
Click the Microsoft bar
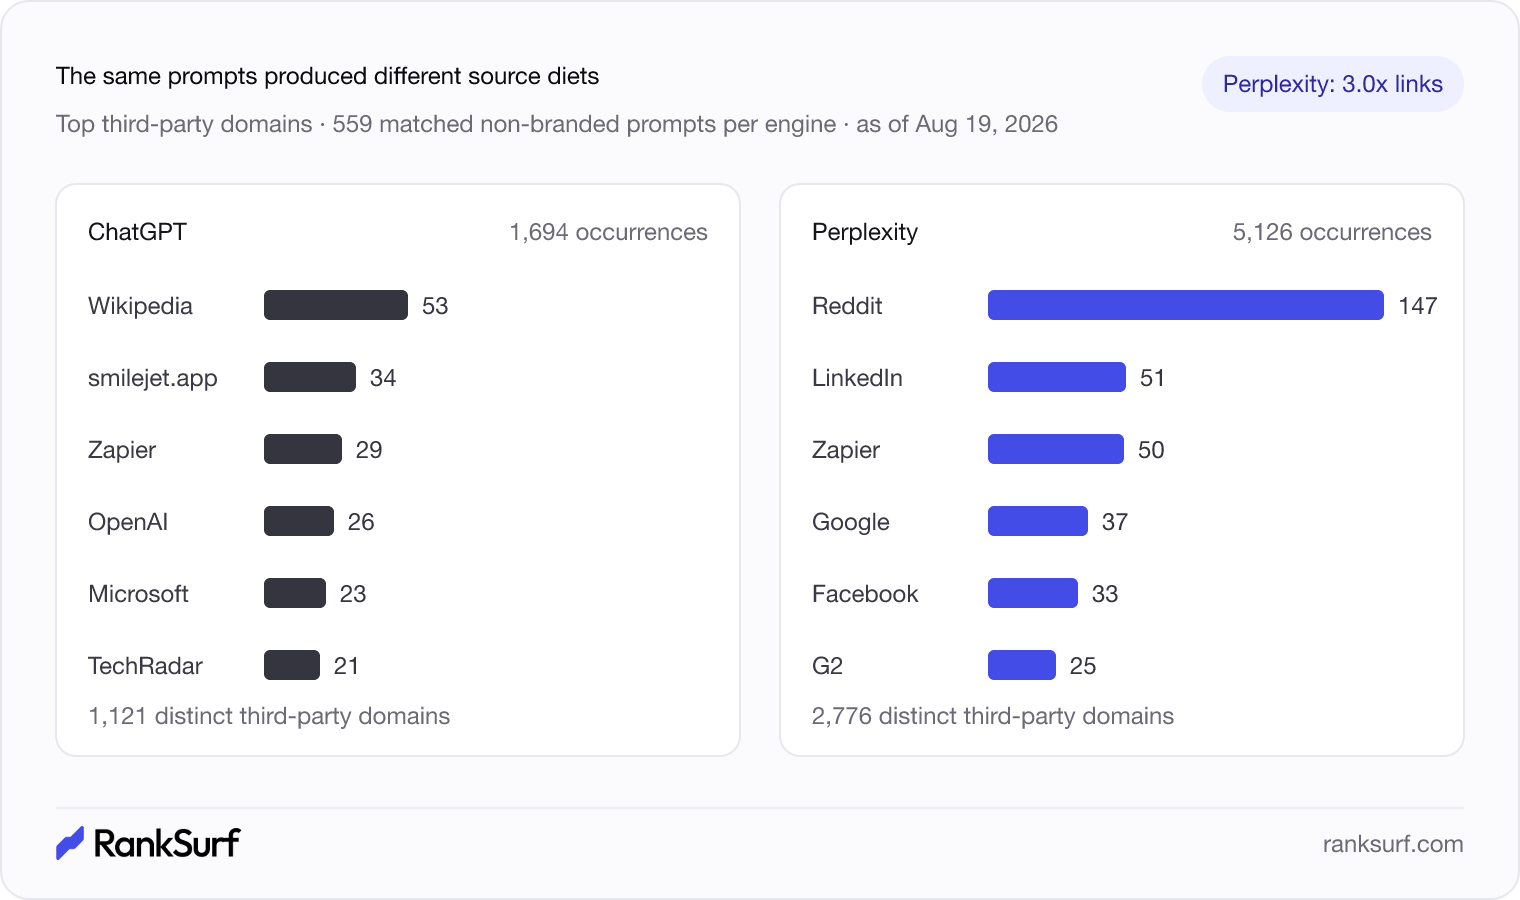pos(295,593)
